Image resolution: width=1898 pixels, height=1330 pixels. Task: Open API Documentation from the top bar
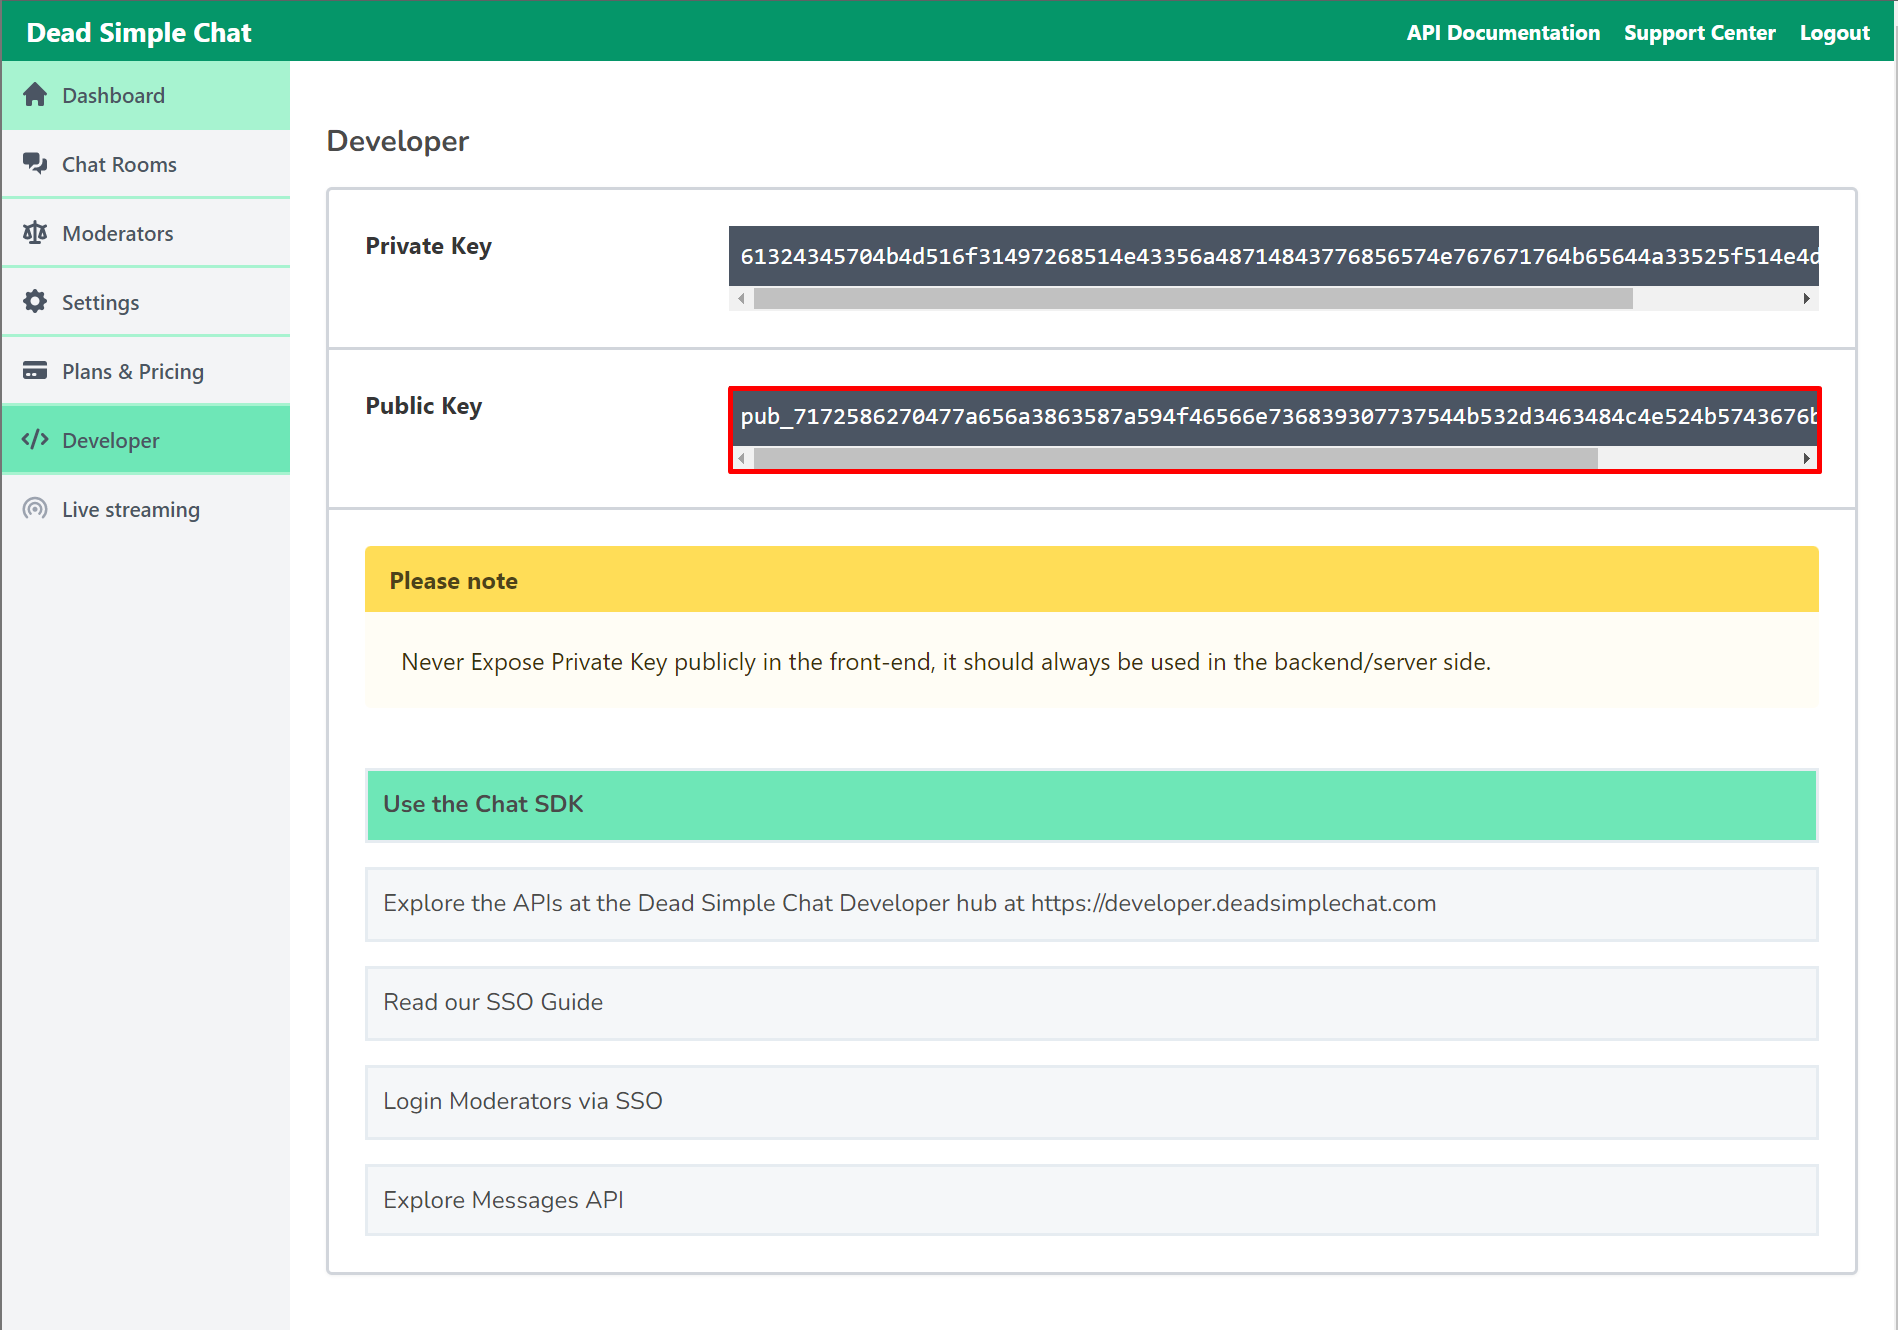coord(1502,31)
